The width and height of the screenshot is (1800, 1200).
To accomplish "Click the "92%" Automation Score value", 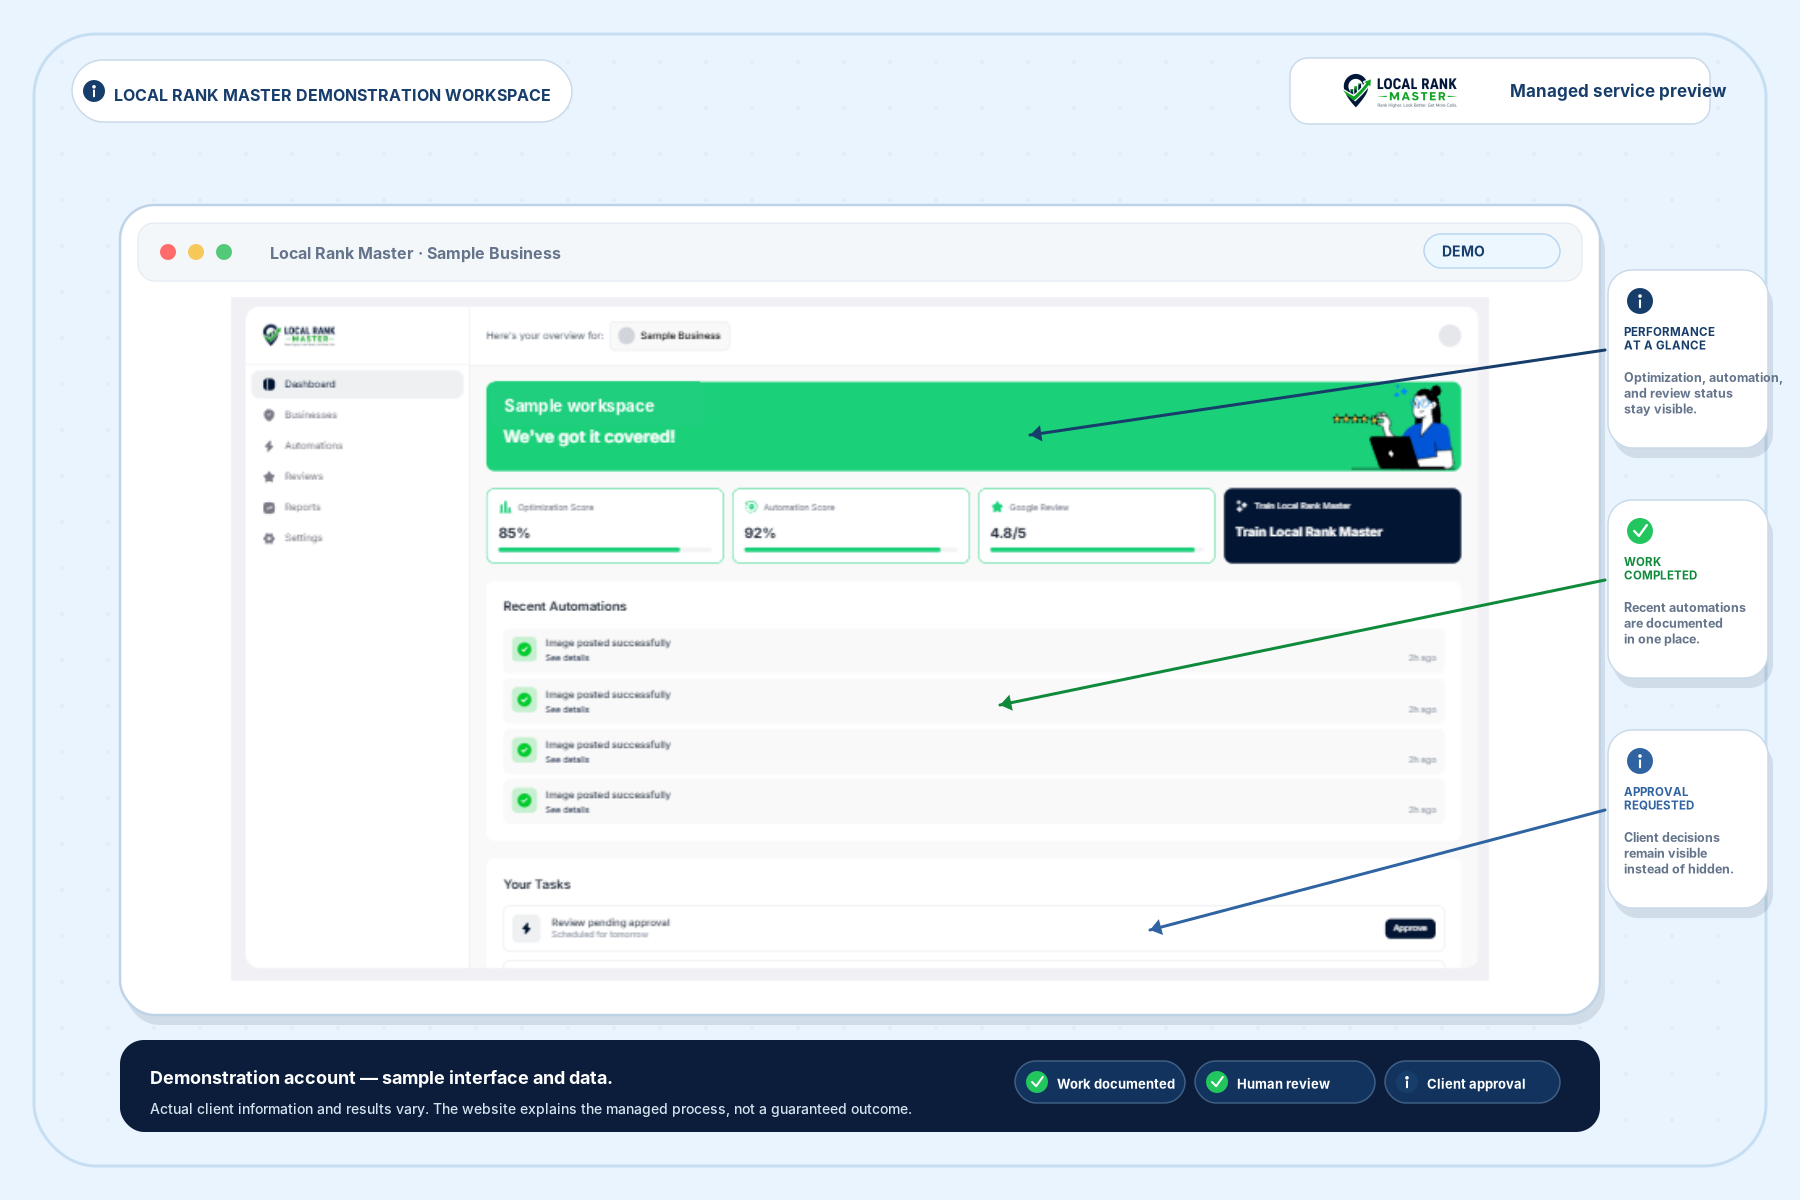I will 760,533.
